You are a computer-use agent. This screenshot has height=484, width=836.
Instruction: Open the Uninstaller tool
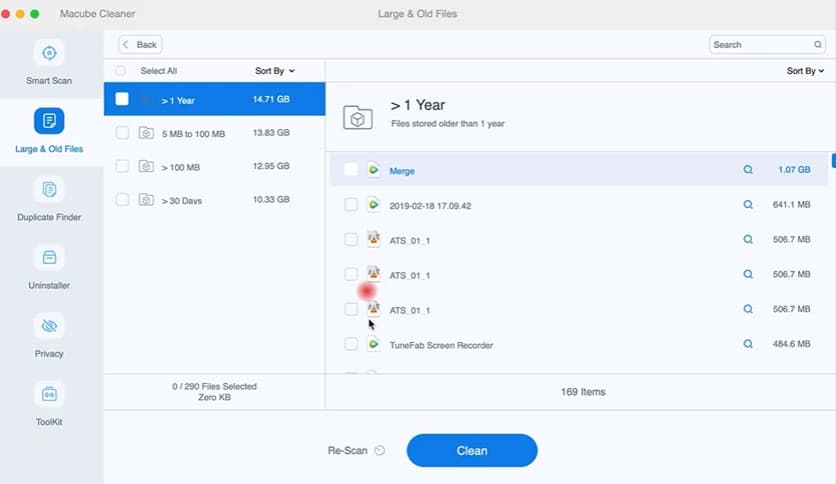pos(49,266)
